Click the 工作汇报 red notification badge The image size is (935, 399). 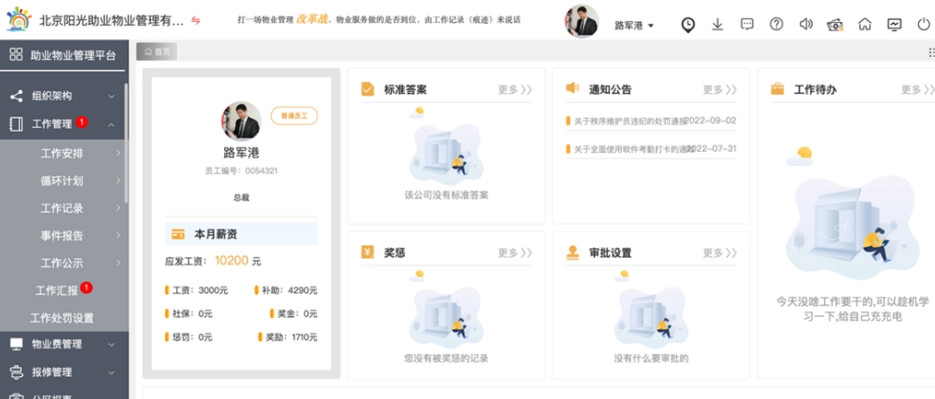[86, 287]
